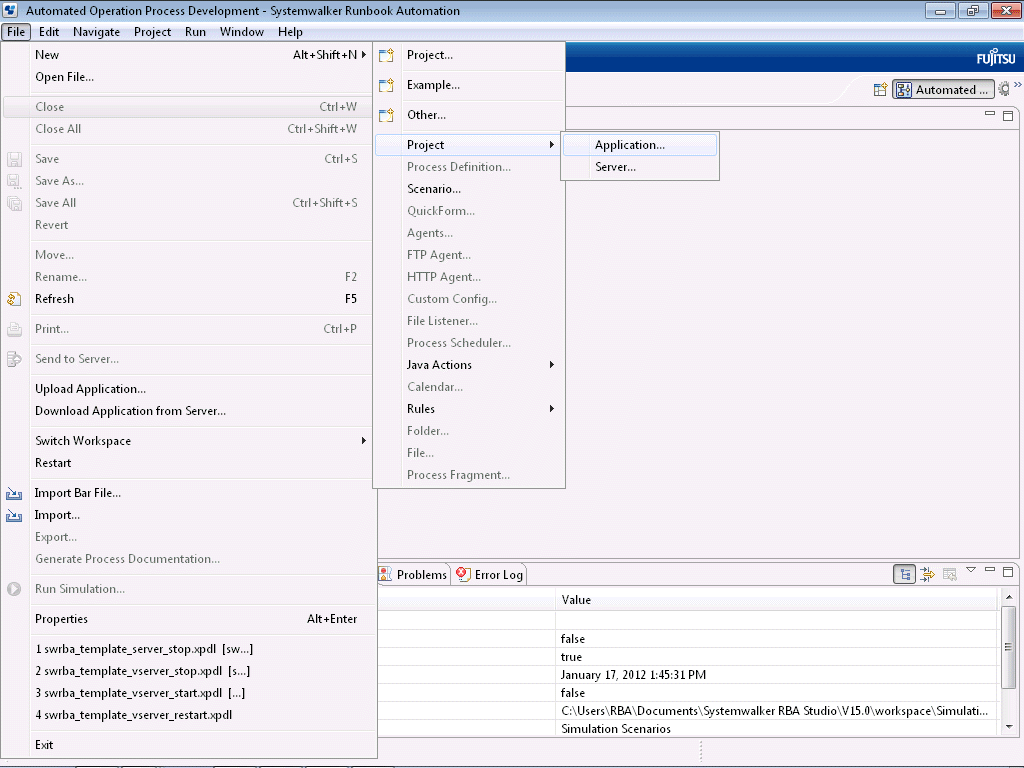Click the Value column header
Viewport: 1024px width, 768px height.
click(777, 600)
